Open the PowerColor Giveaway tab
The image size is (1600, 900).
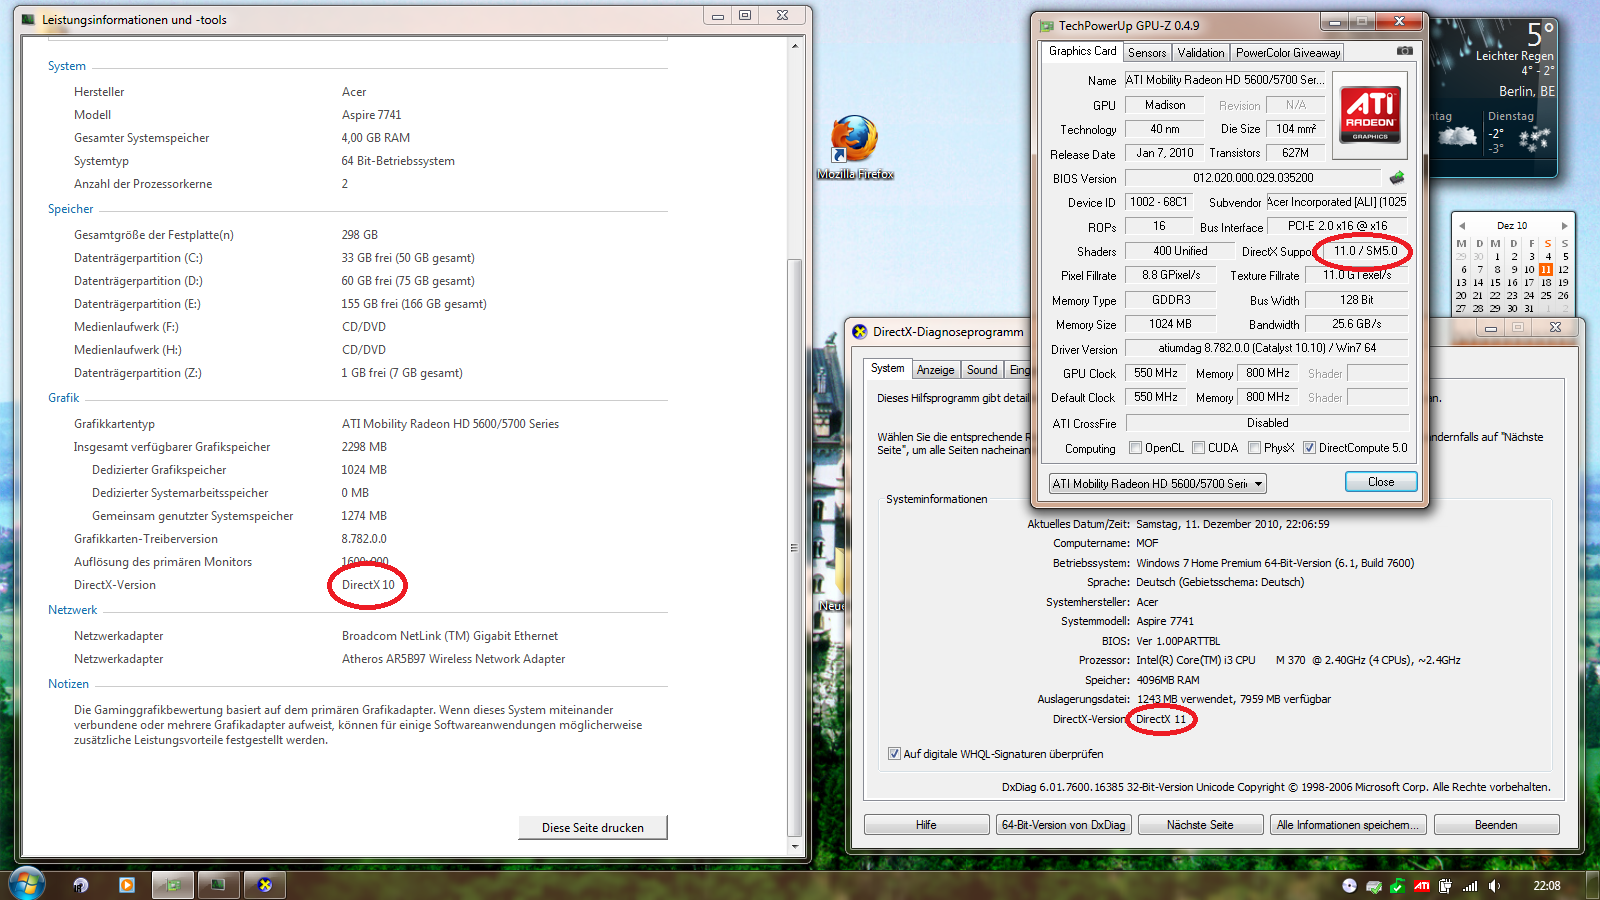(x=1288, y=53)
